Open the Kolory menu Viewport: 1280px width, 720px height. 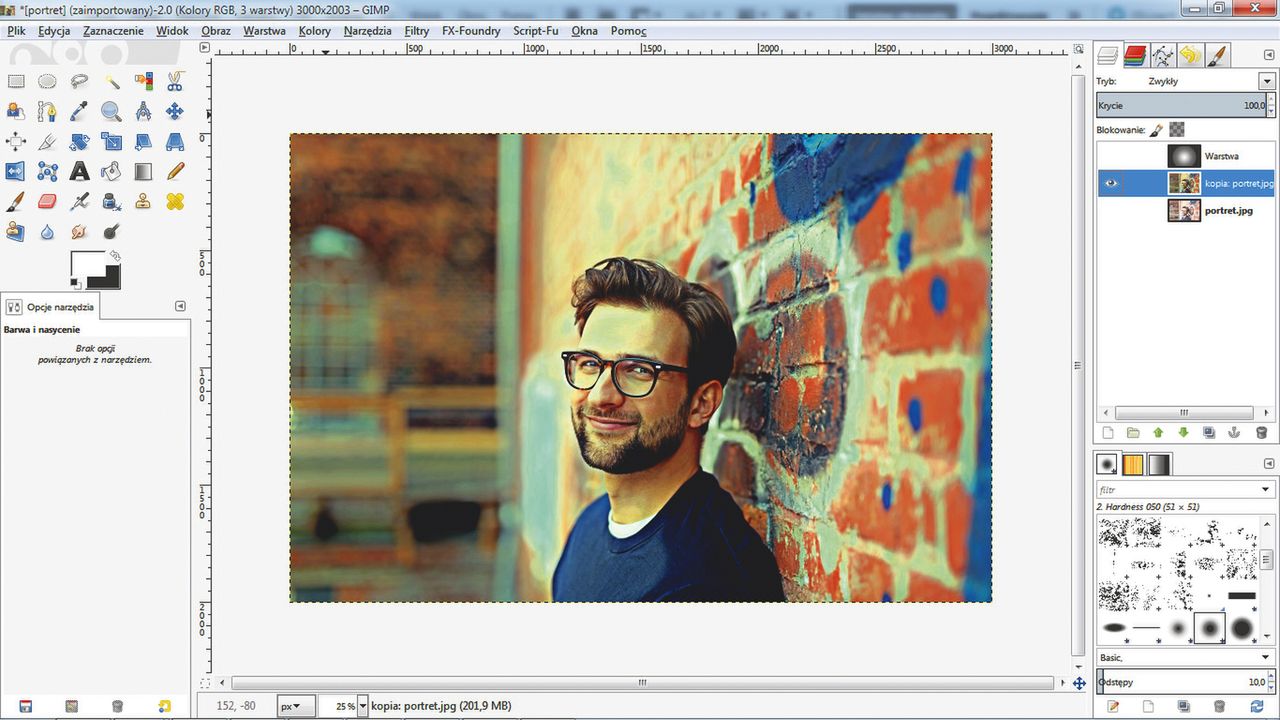(314, 31)
